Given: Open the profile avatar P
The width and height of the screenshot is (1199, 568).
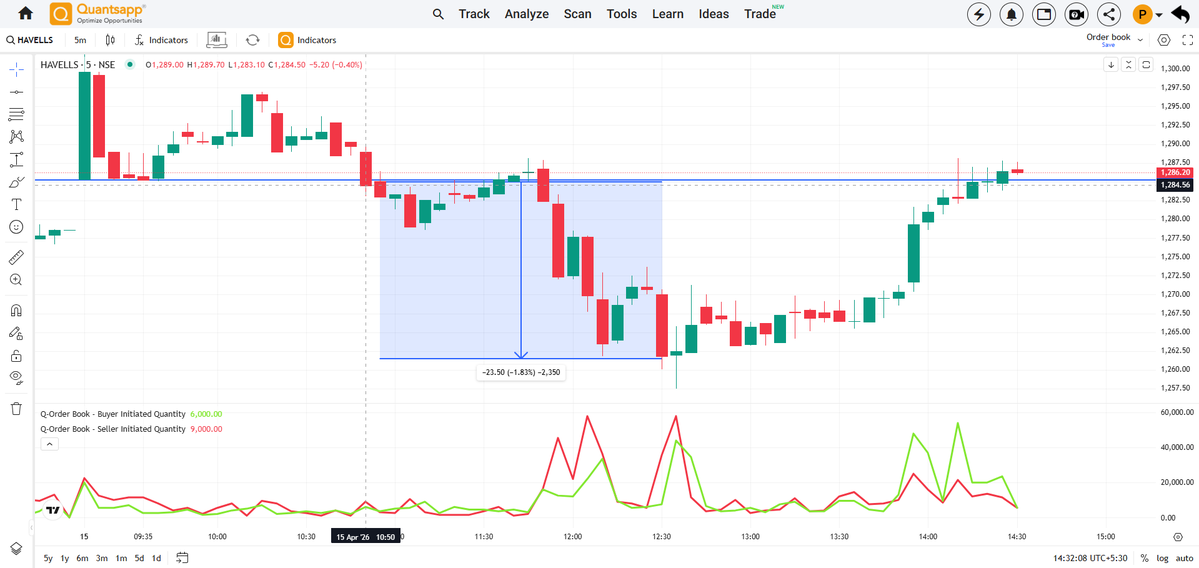Looking at the screenshot, I should pos(1142,14).
